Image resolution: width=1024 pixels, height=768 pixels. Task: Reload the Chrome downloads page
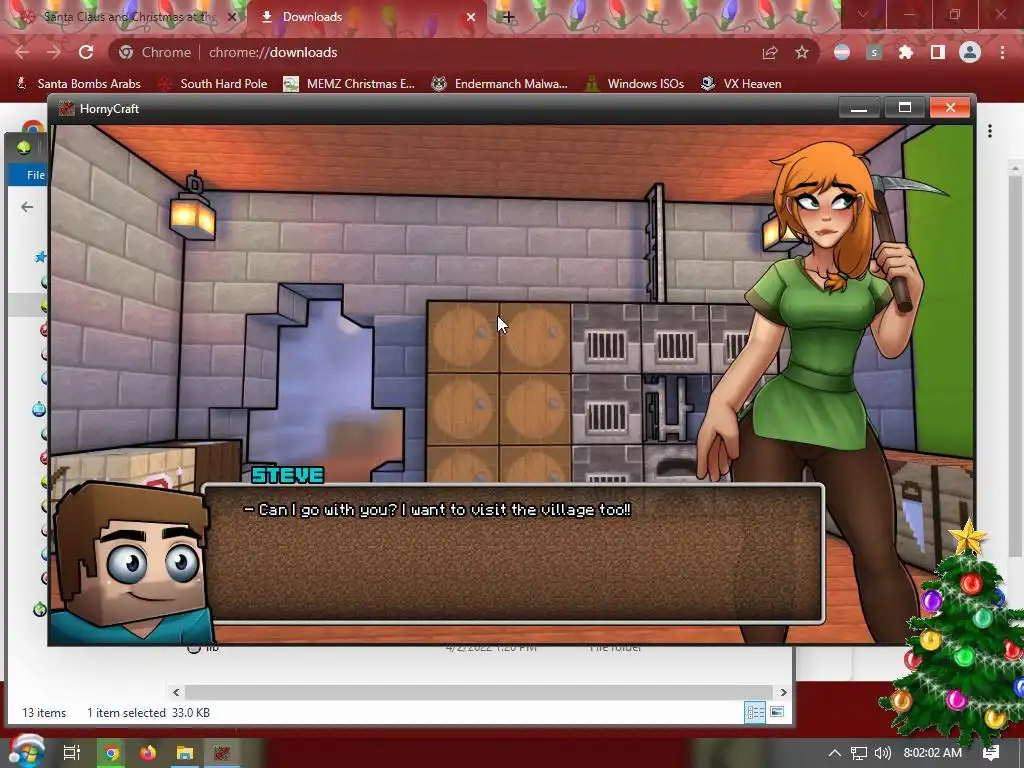[86, 52]
